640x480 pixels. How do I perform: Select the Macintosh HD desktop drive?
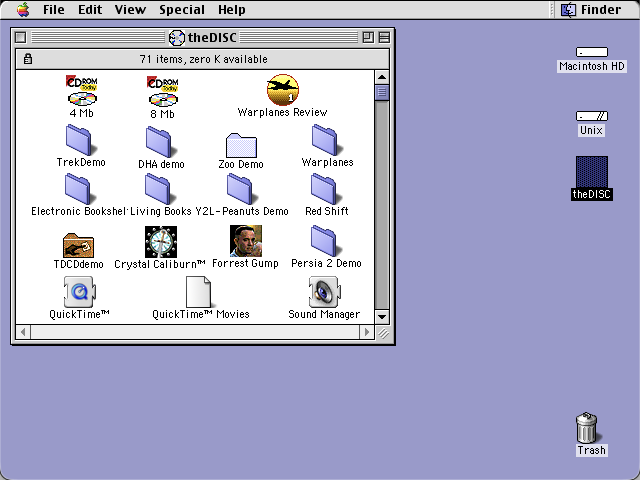pos(592,52)
